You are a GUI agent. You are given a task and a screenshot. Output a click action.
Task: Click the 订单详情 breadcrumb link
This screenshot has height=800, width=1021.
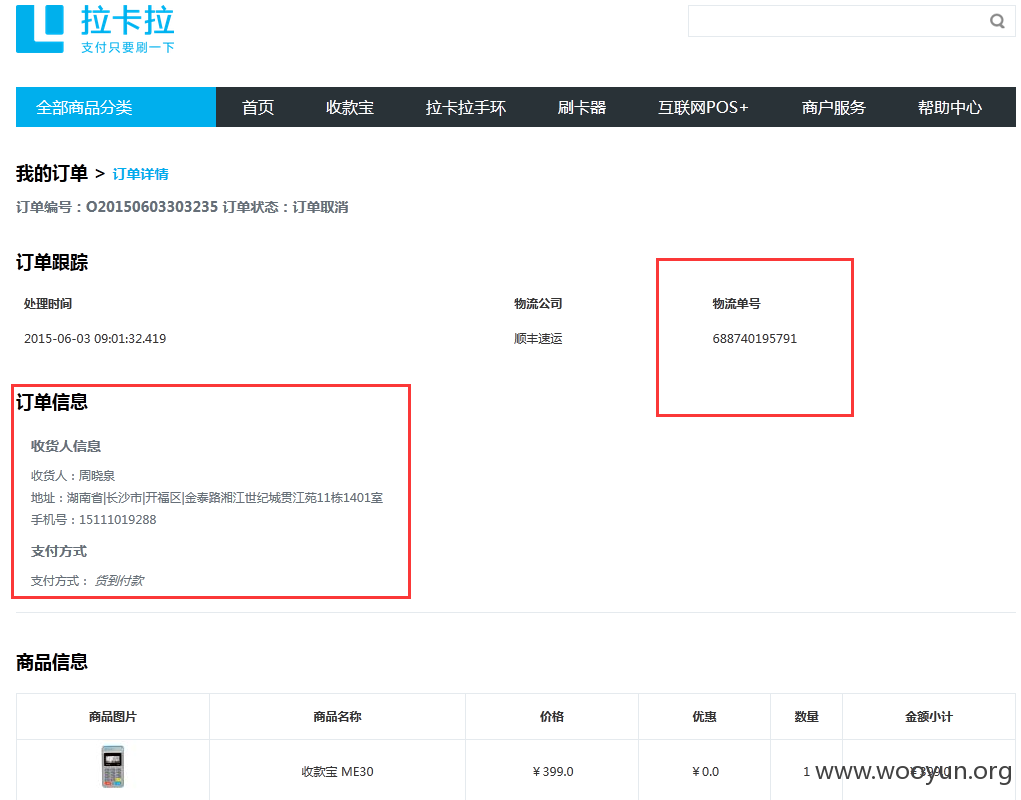click(141, 174)
